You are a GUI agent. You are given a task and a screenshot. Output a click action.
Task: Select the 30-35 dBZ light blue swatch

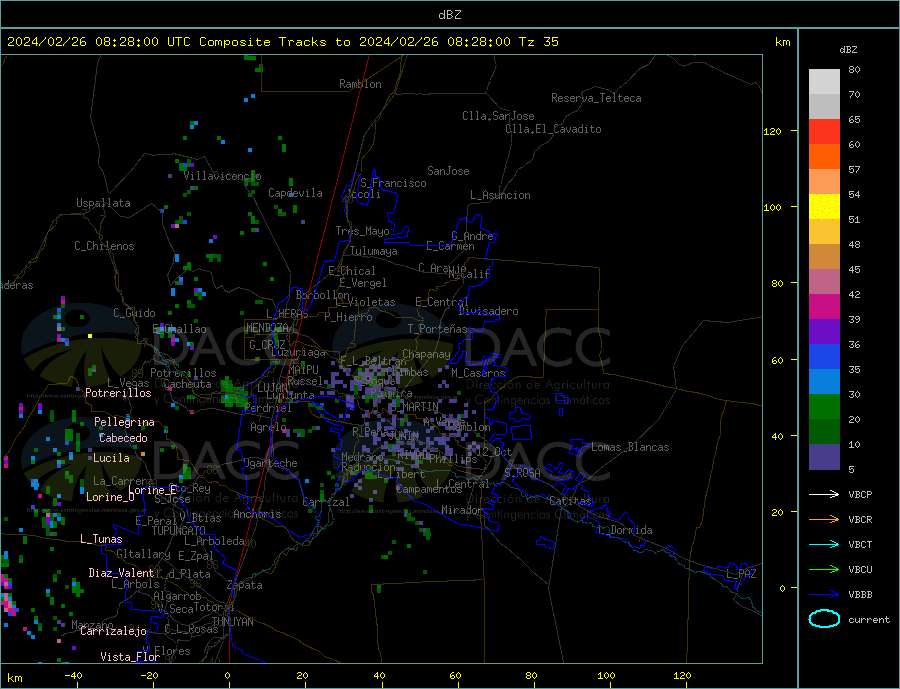824,382
